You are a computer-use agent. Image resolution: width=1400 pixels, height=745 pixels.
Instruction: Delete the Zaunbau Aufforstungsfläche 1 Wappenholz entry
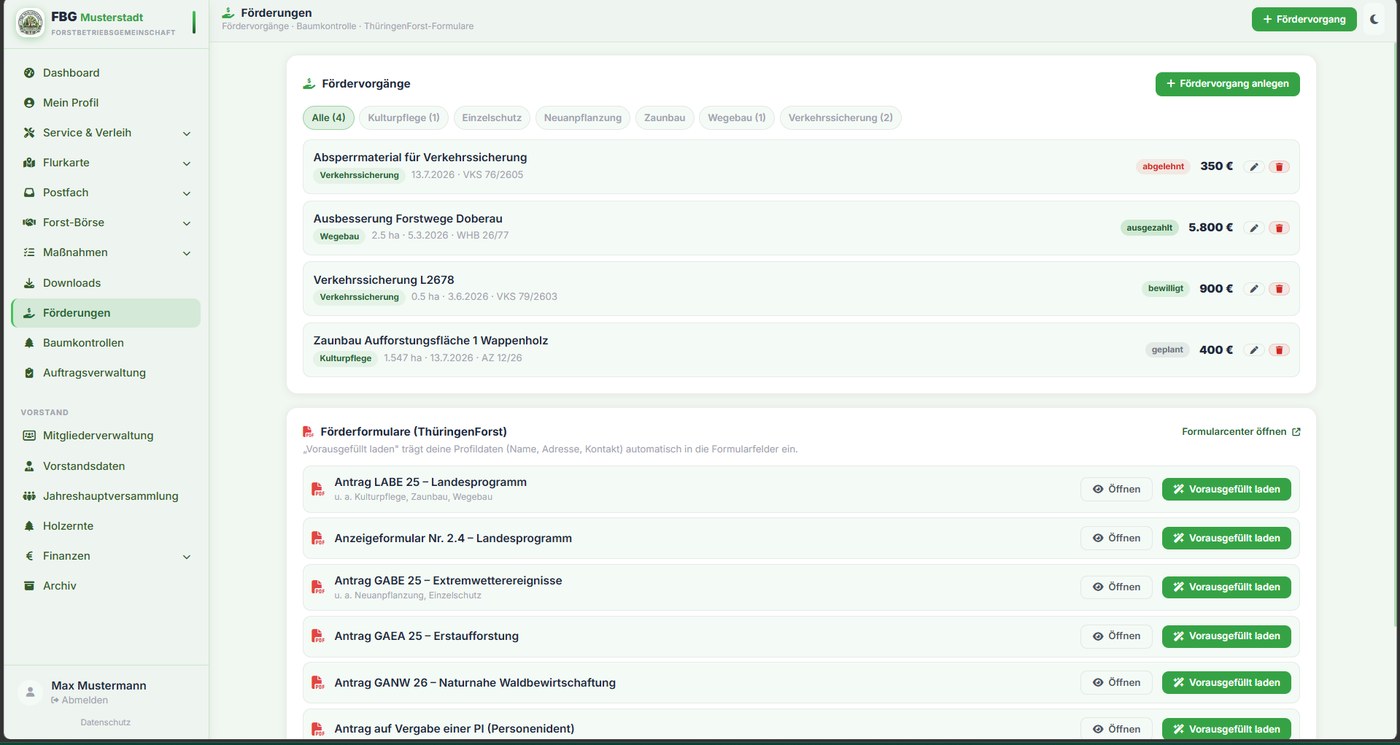point(1279,350)
